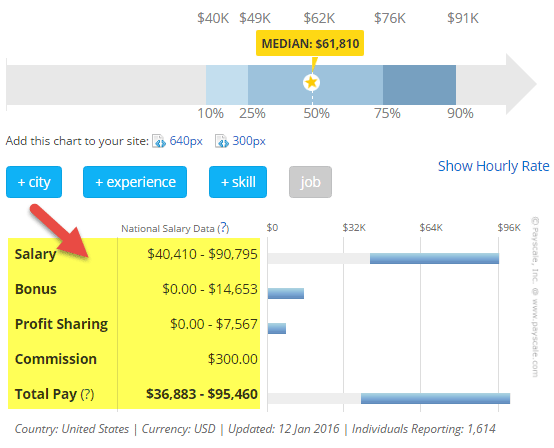The height and width of the screenshot is (448, 554).
Task: Click the 75%–90% dark blue percentile segment
Action: click(419, 85)
